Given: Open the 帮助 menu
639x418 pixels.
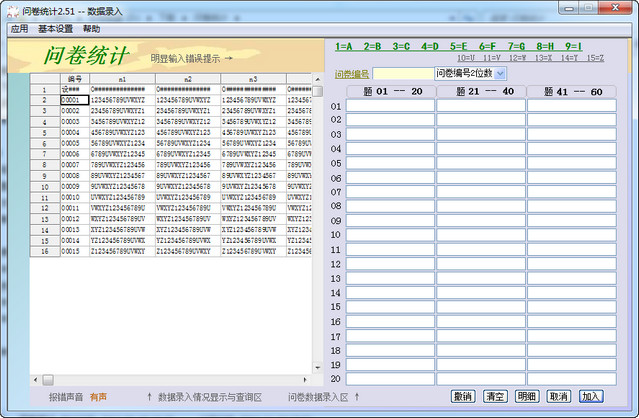Looking at the screenshot, I should pos(91,29).
